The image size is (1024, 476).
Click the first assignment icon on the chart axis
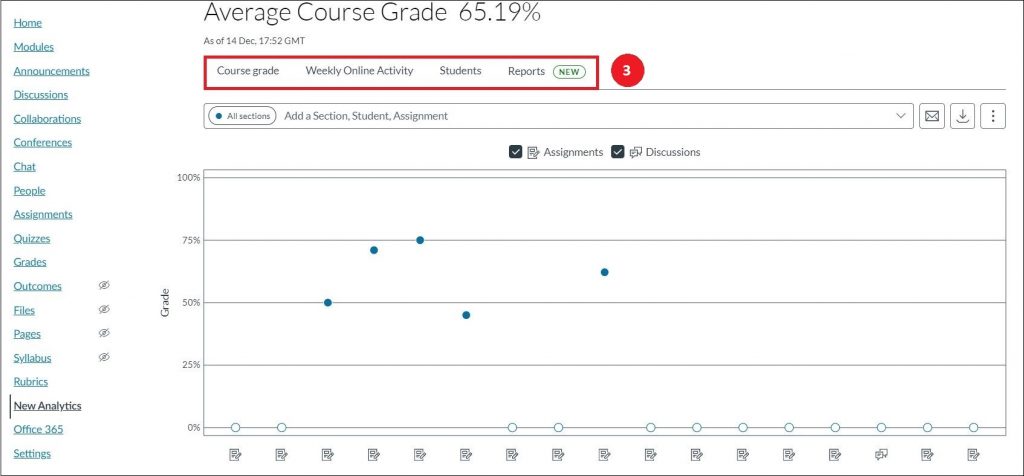coord(235,454)
